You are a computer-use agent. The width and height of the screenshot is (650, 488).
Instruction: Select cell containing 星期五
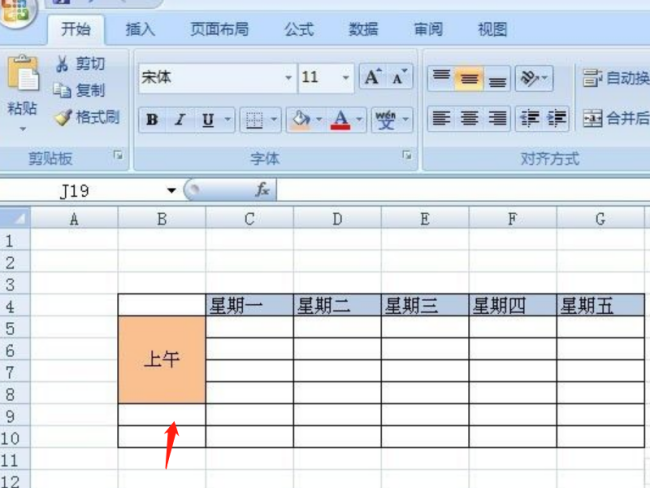point(601,306)
